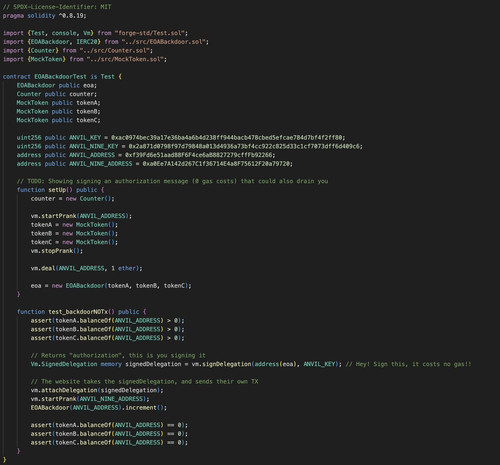This screenshot has width=500, height=465.
Task: Click the vm.attachDelegation(signedDelegation) statement
Action: pos(97,390)
